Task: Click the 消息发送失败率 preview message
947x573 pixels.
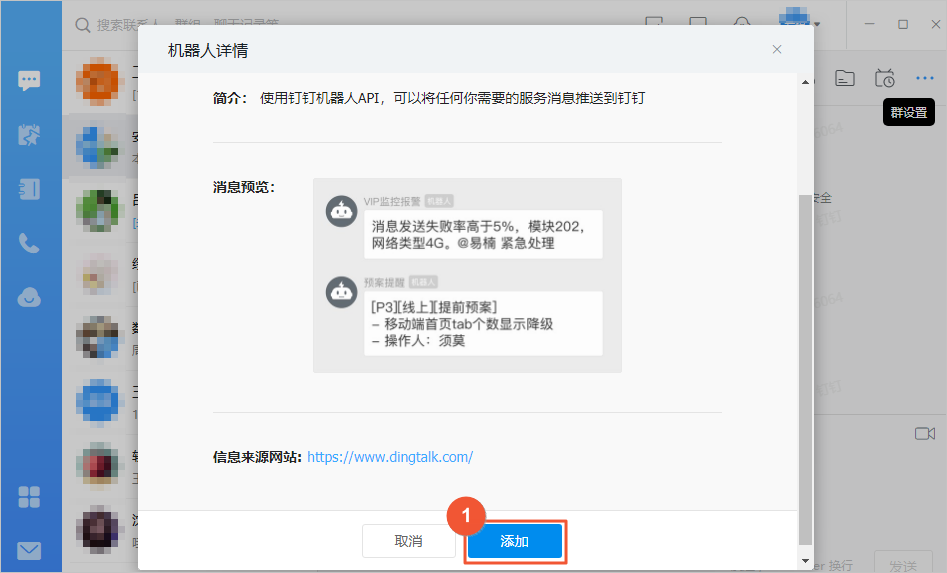Action: (x=483, y=234)
